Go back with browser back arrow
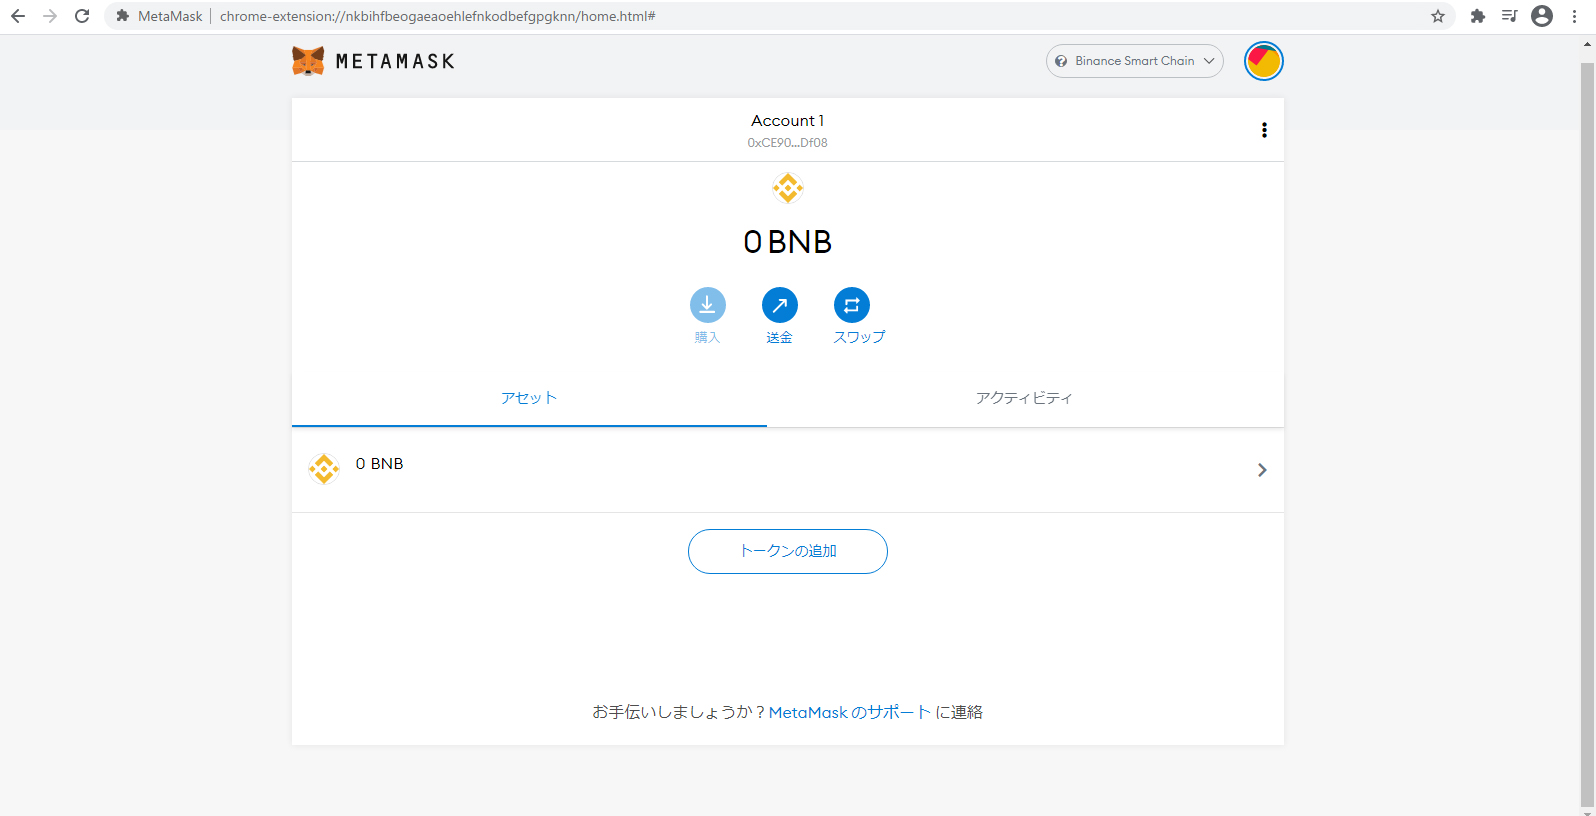 click(x=18, y=16)
